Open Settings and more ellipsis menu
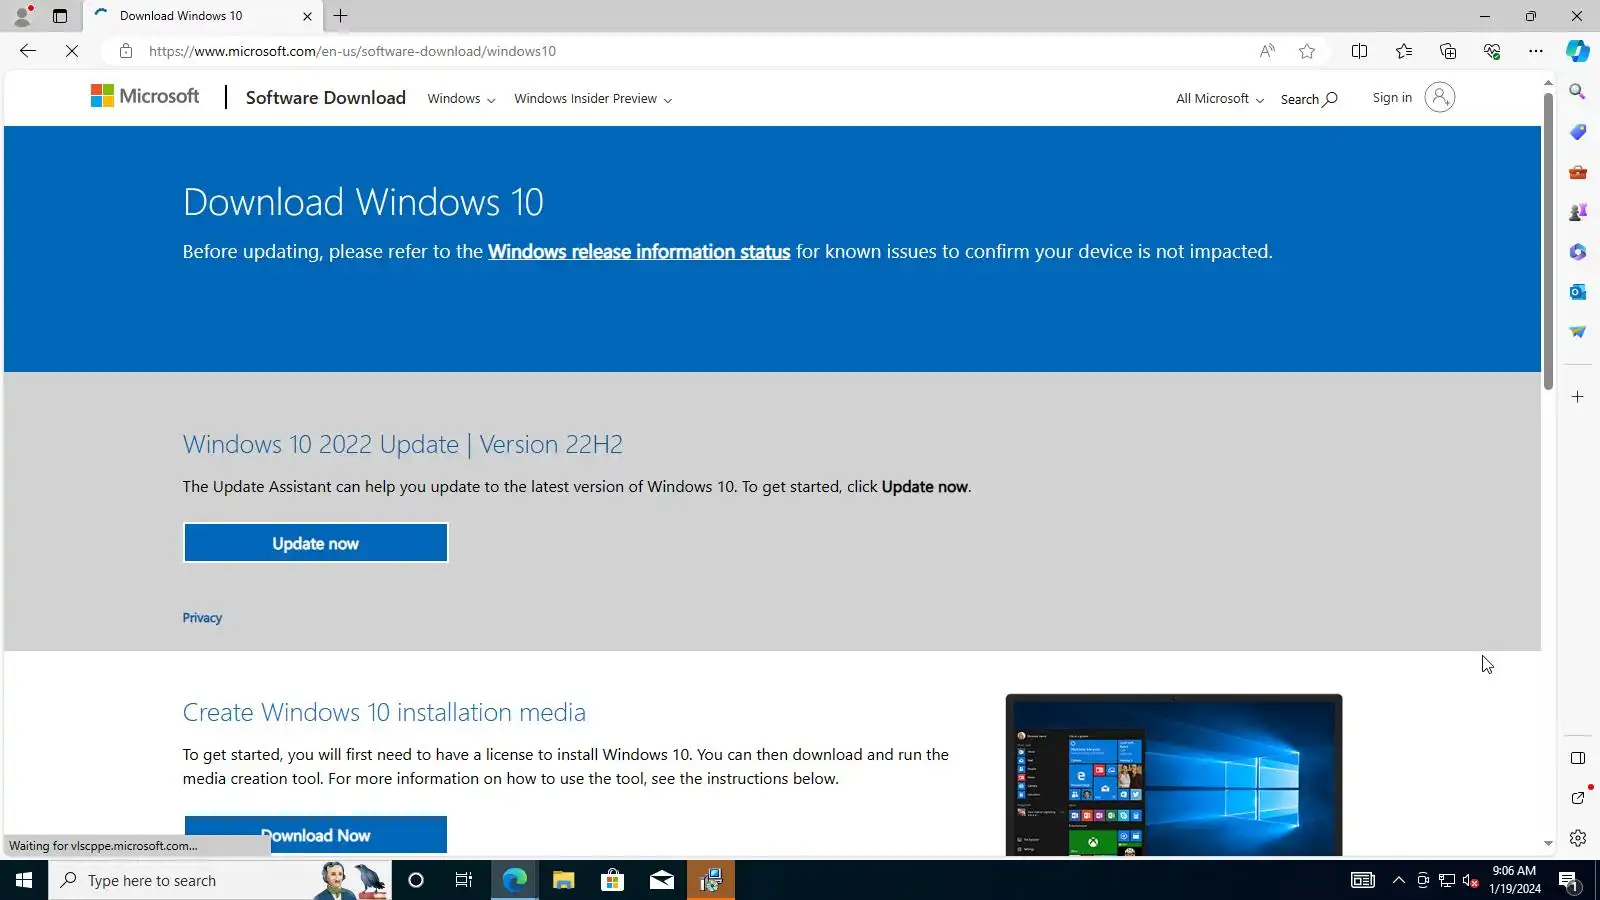This screenshot has width=1600, height=900. (x=1536, y=51)
